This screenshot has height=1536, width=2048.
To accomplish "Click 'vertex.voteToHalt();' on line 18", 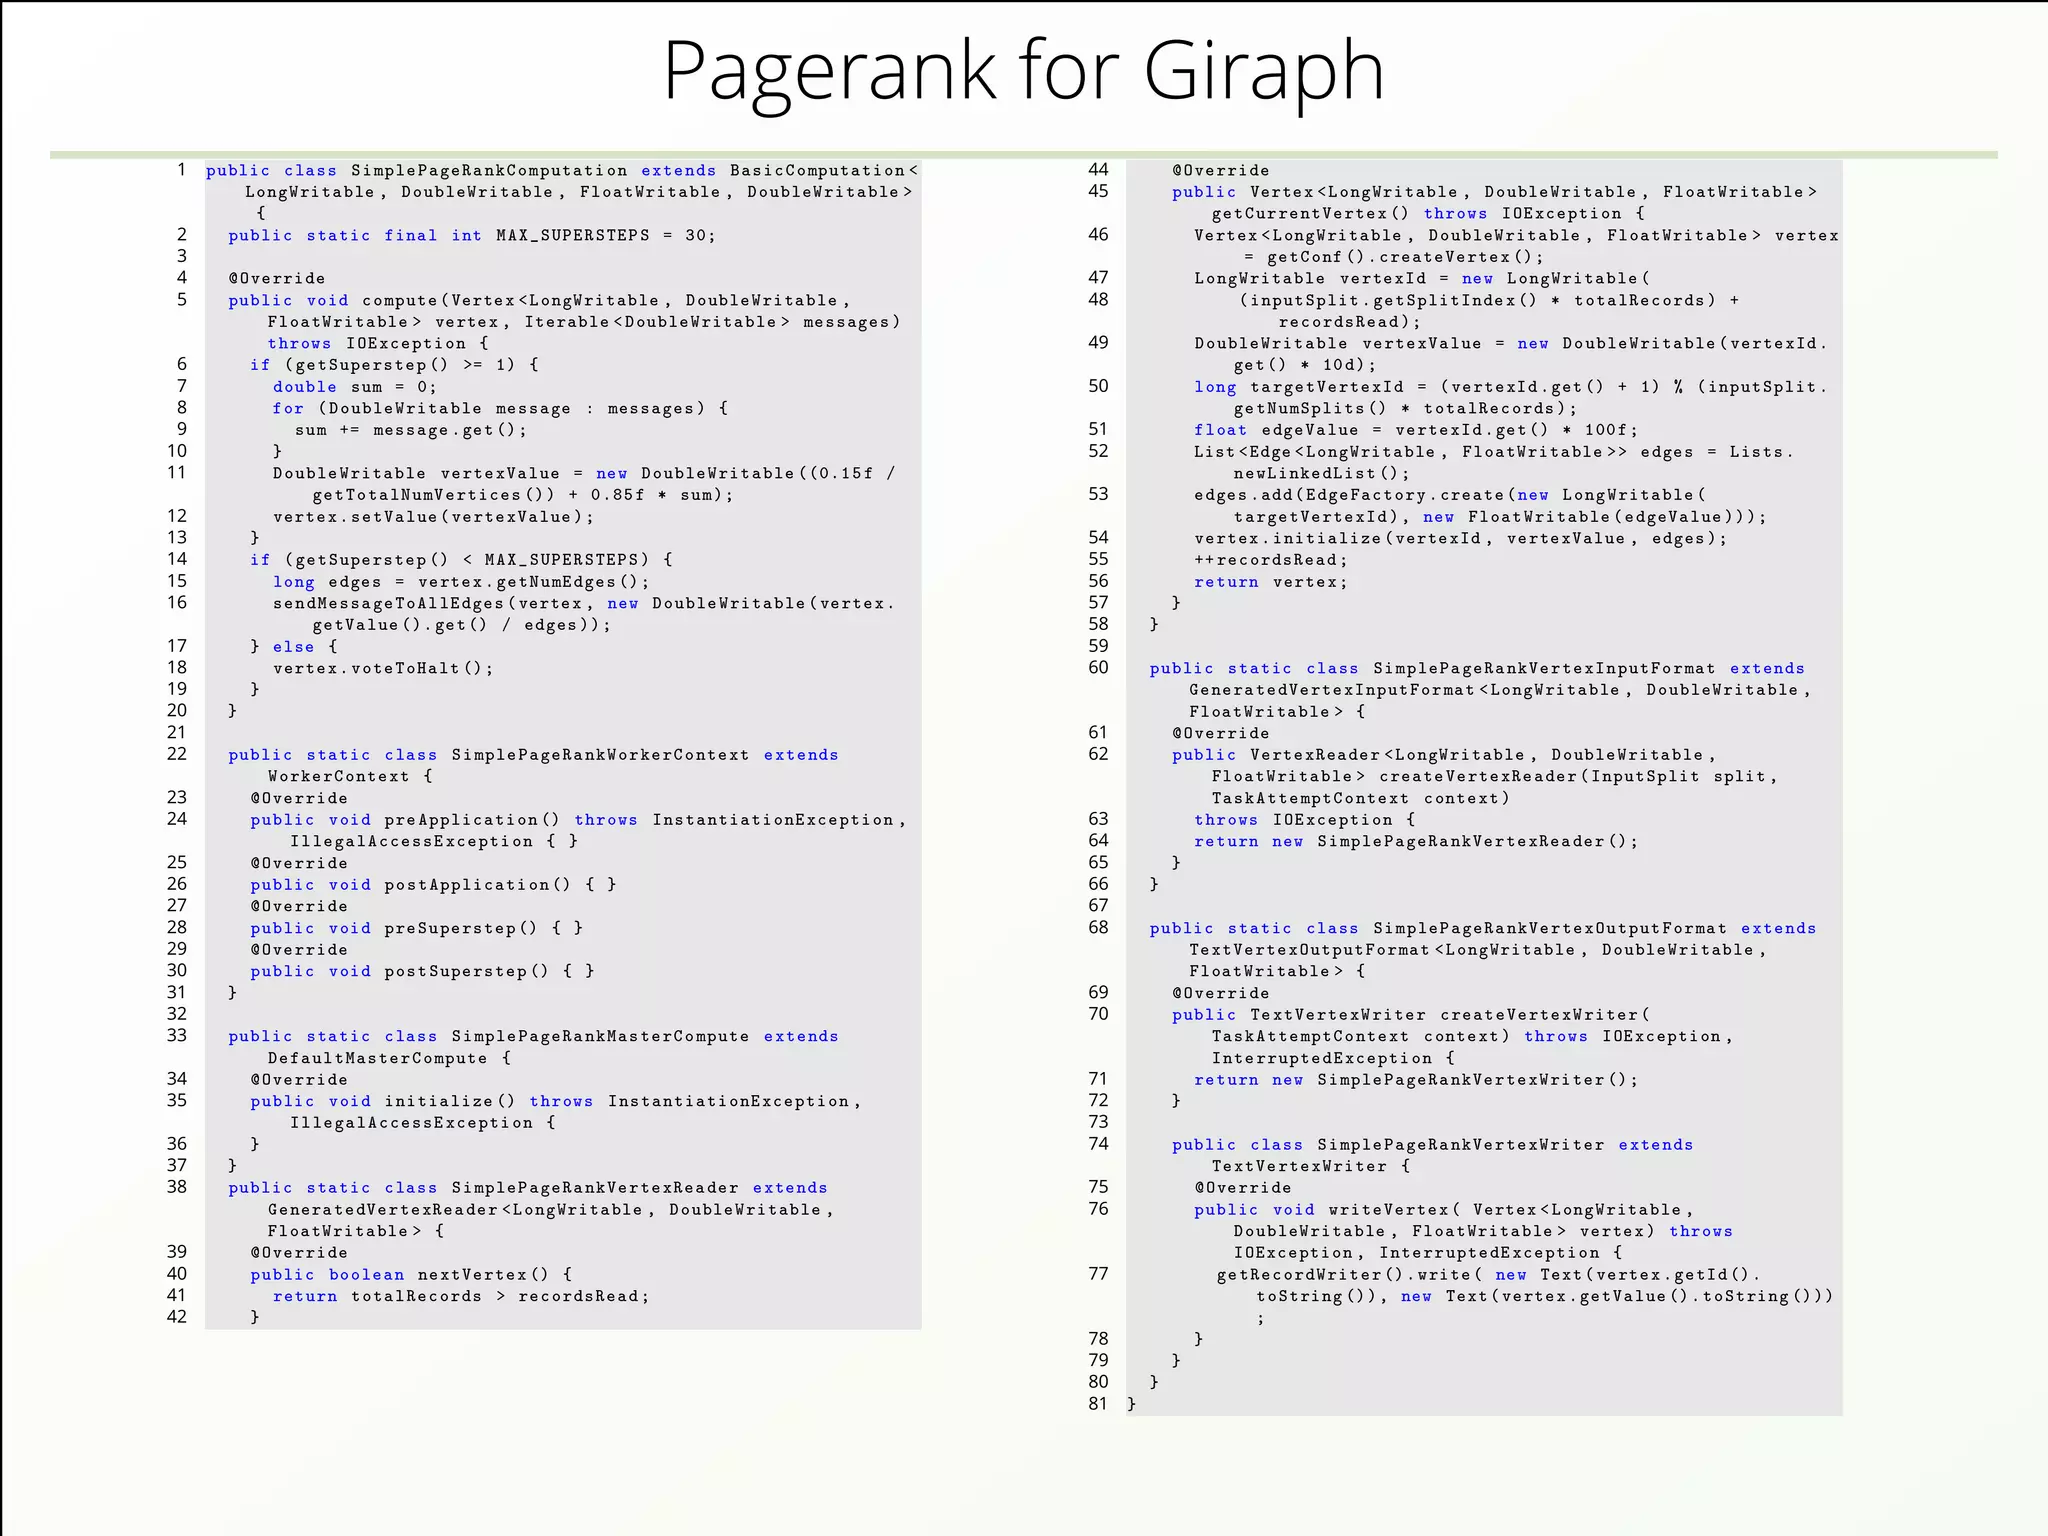I will 383,669.
